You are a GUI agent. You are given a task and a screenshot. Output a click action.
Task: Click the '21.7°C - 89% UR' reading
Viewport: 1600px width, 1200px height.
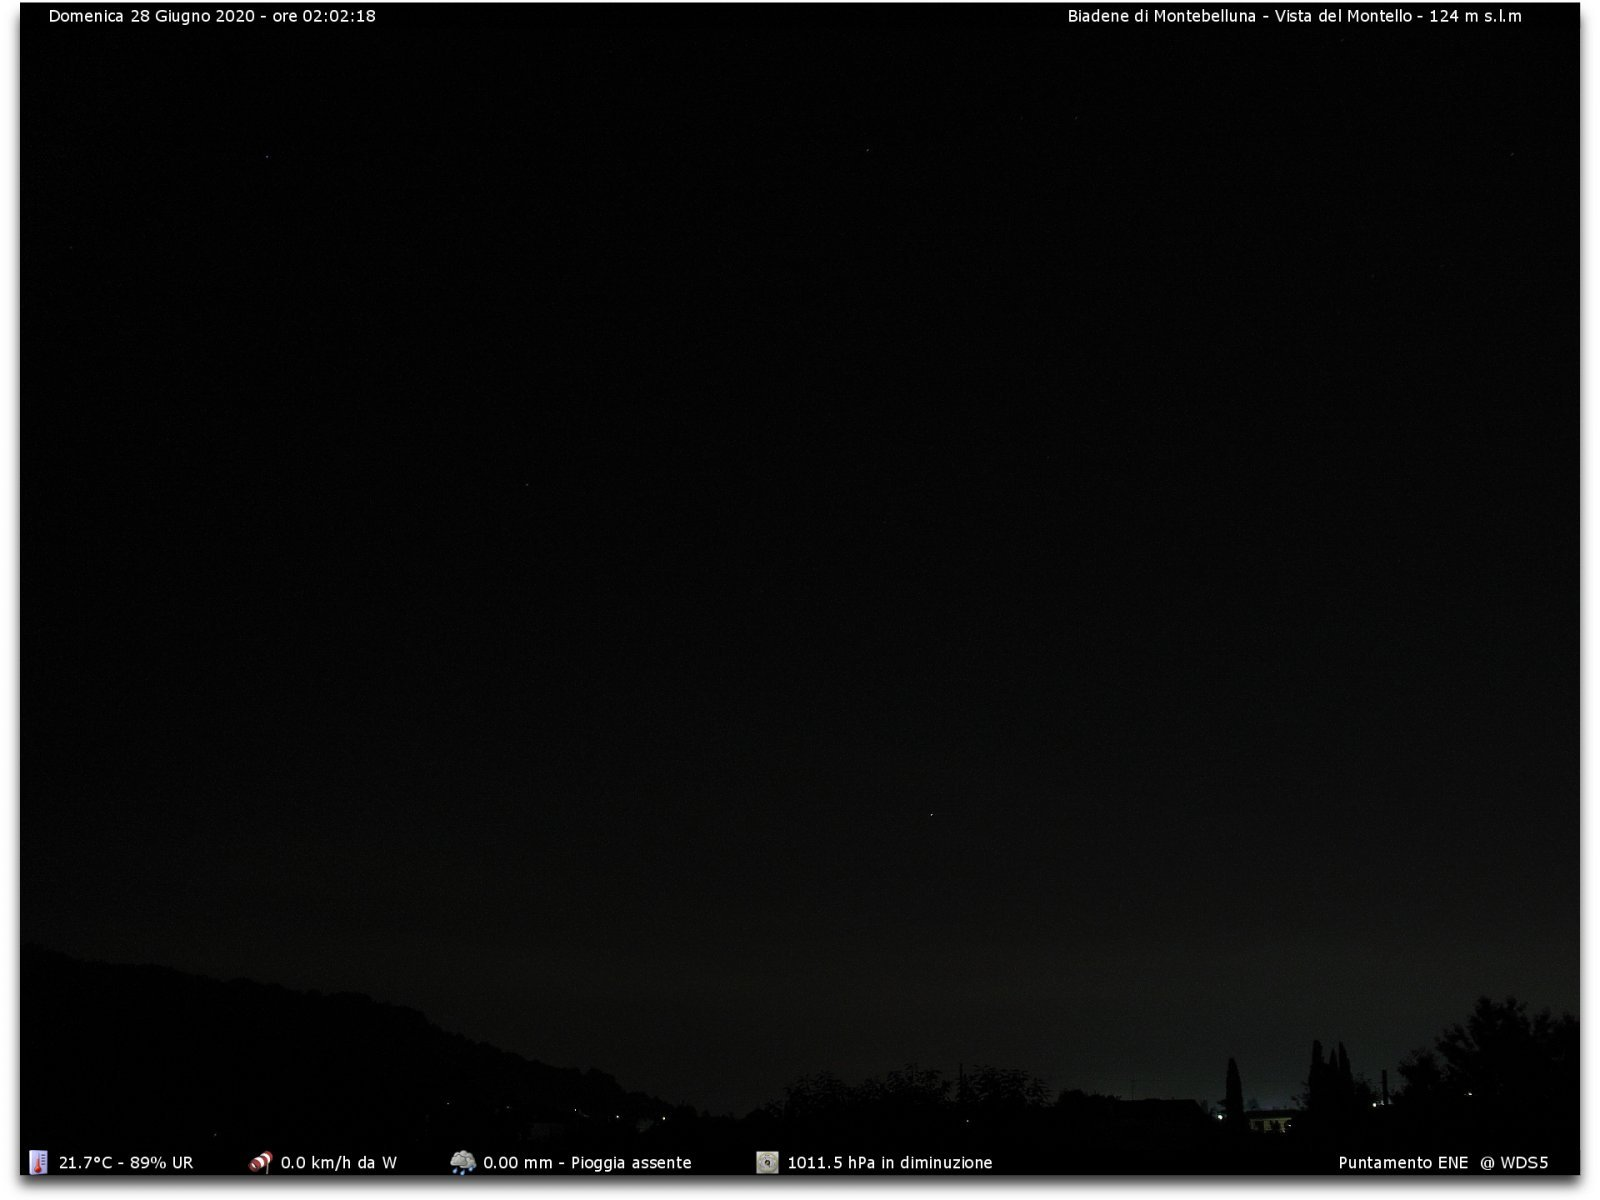point(126,1163)
